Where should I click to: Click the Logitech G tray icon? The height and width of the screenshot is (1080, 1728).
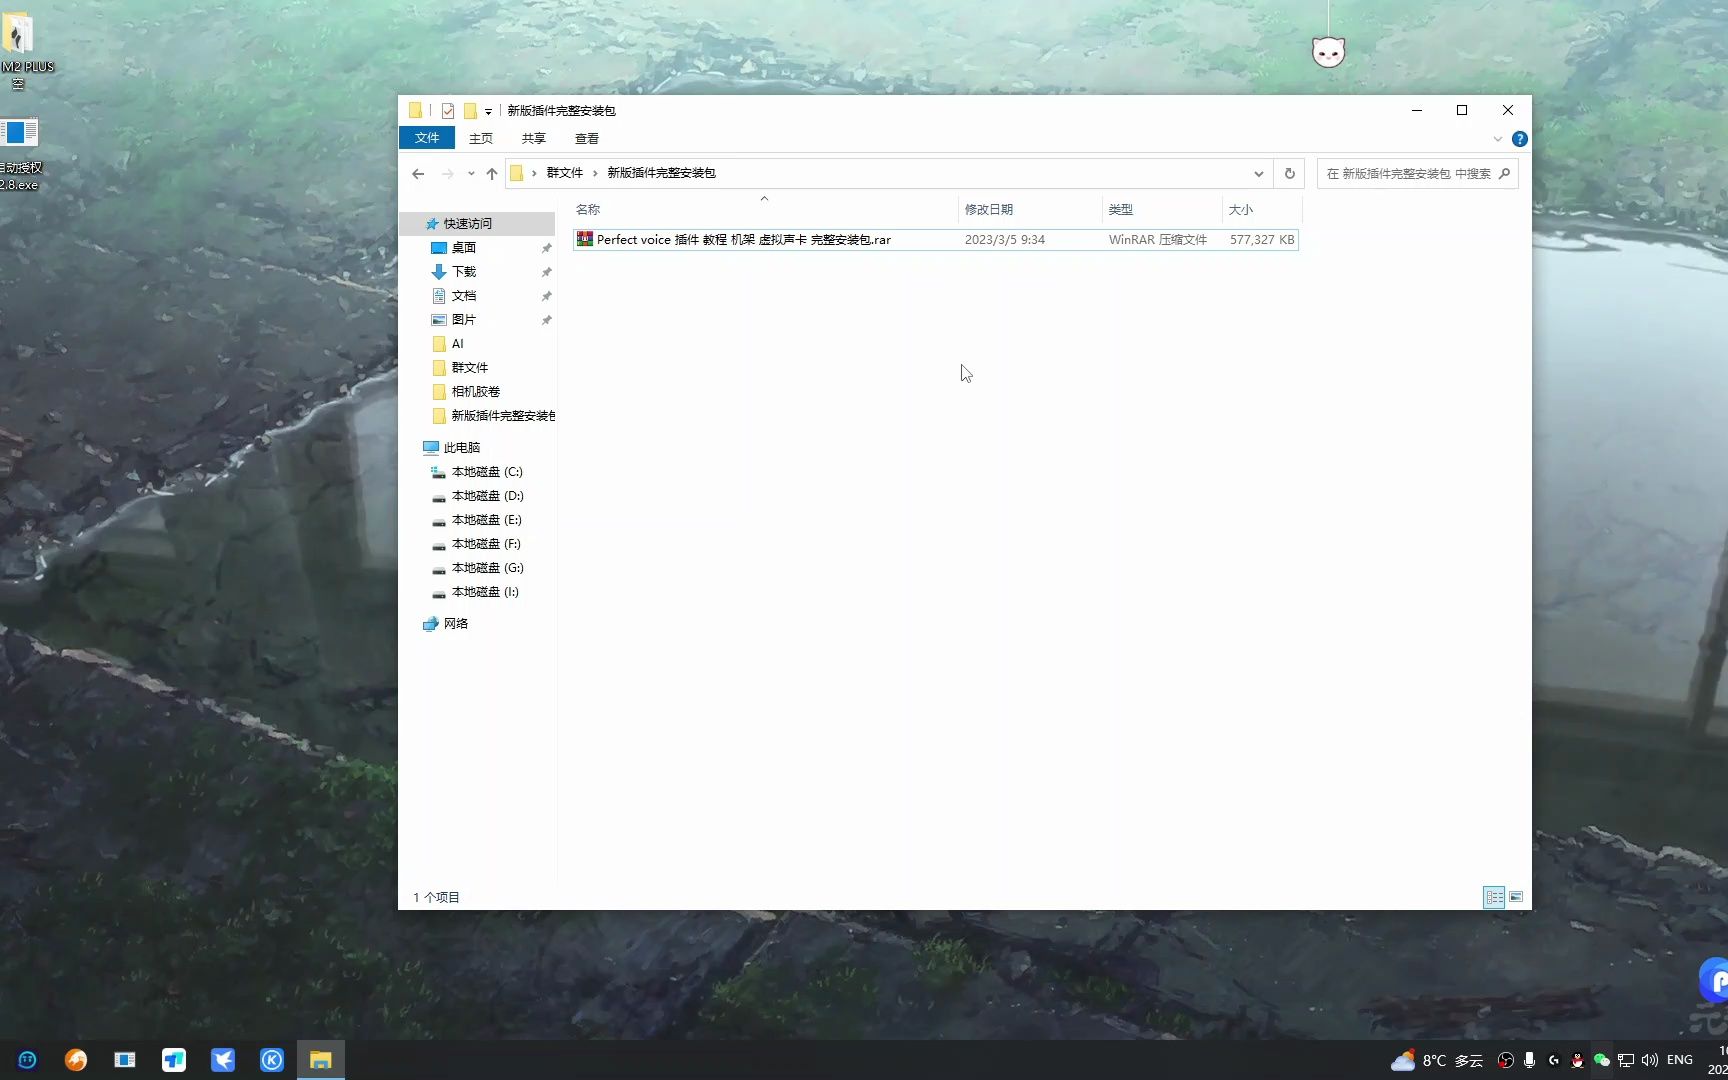(1555, 1060)
